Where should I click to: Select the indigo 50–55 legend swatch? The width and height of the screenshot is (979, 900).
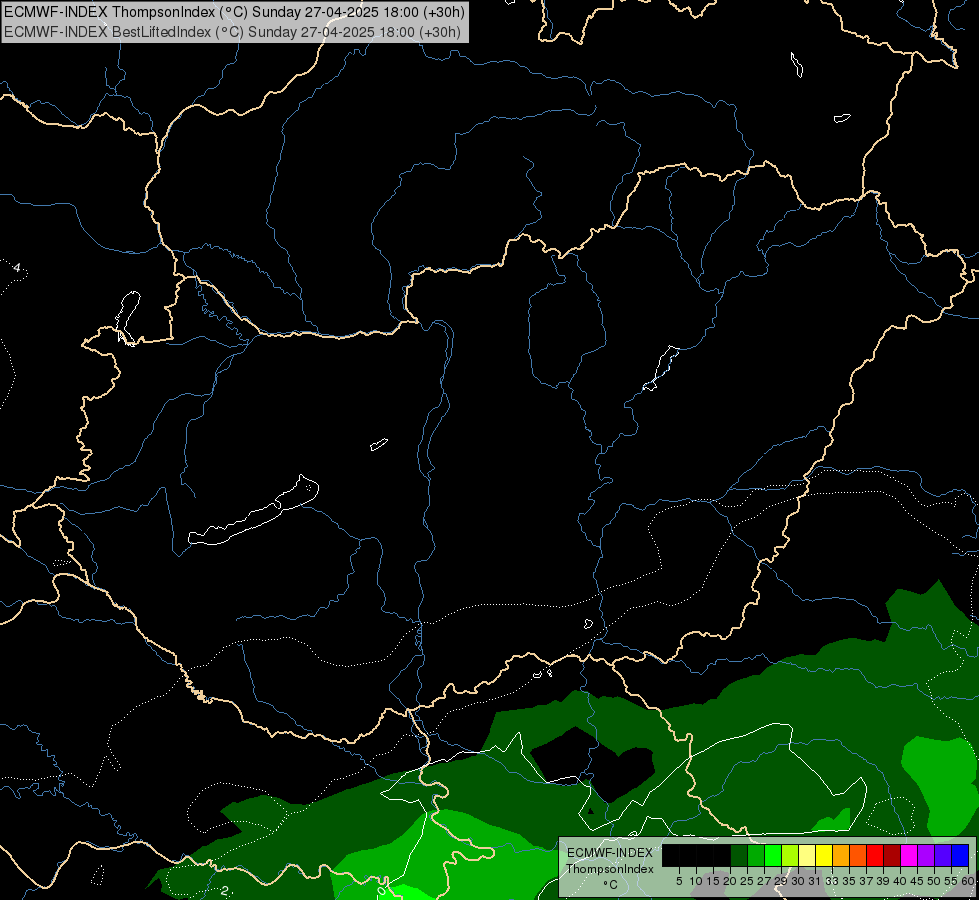click(943, 855)
